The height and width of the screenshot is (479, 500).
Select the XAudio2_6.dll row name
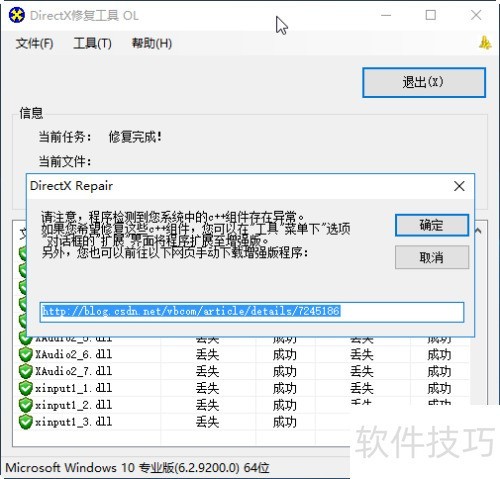pyautogui.click(x=74, y=354)
